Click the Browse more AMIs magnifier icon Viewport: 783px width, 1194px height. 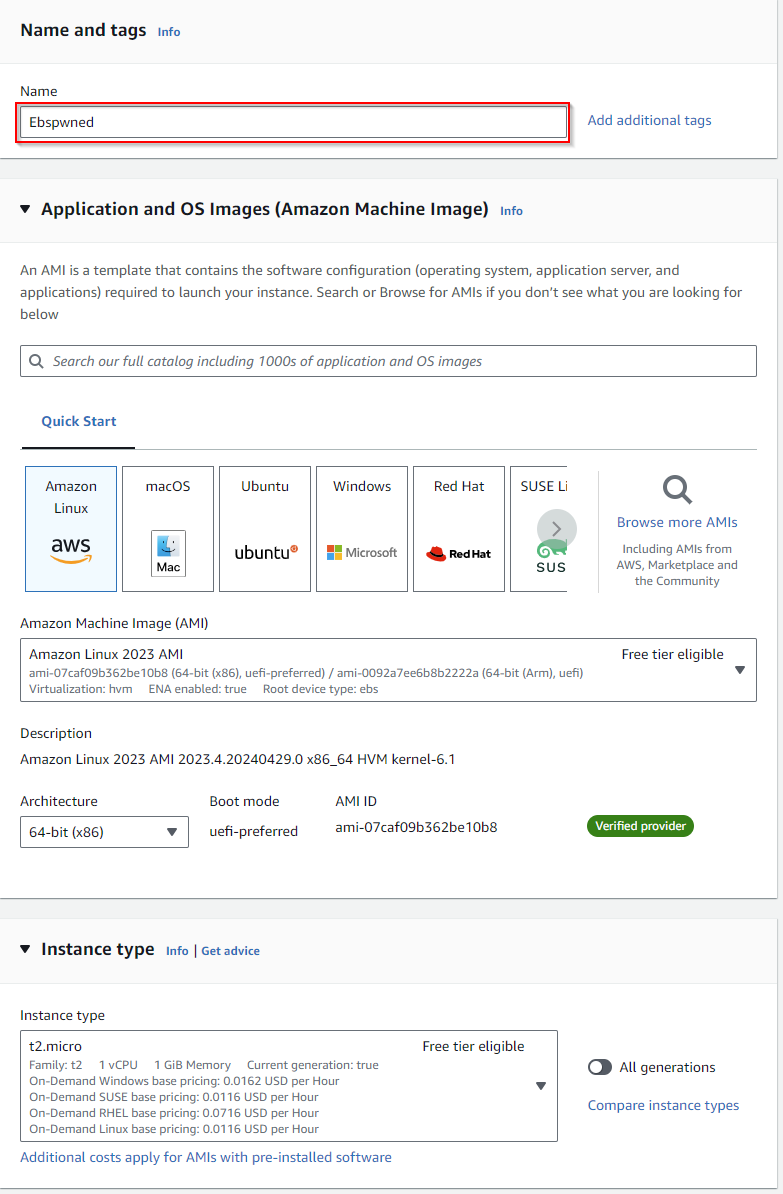(677, 490)
